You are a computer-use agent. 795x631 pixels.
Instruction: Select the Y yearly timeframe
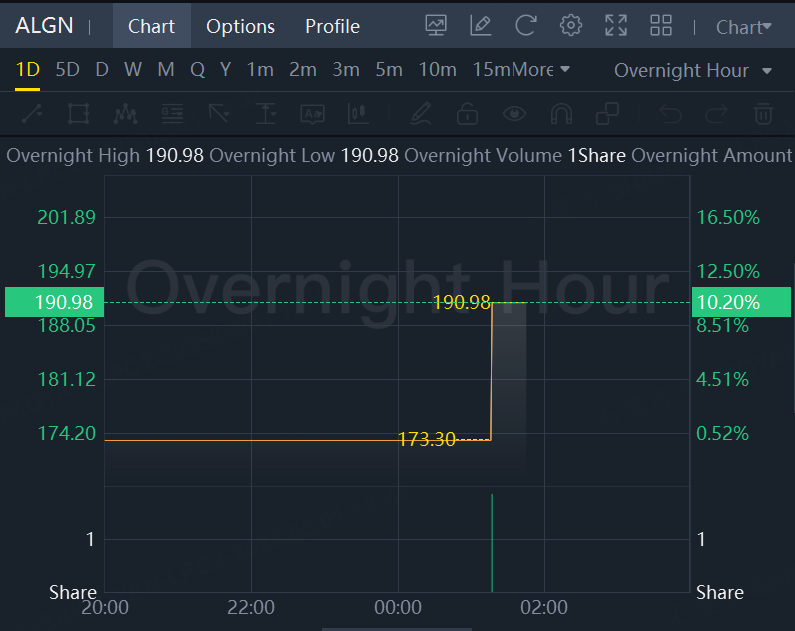coord(226,69)
